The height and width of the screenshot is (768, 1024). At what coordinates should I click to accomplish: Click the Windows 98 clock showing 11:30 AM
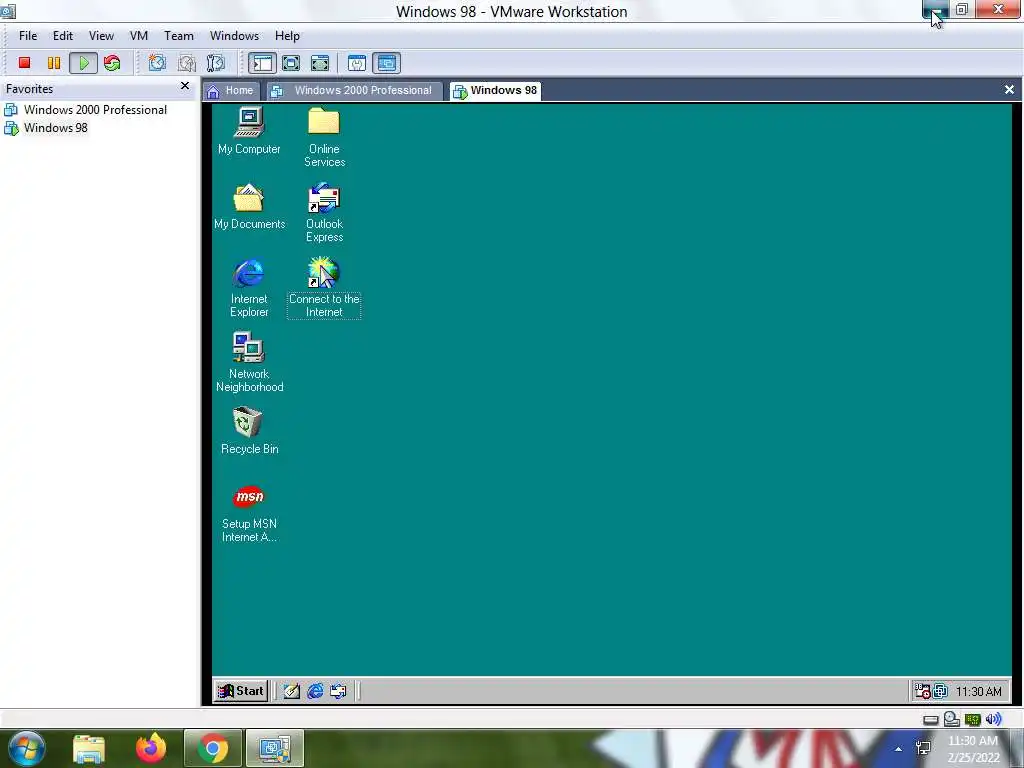[978, 692]
